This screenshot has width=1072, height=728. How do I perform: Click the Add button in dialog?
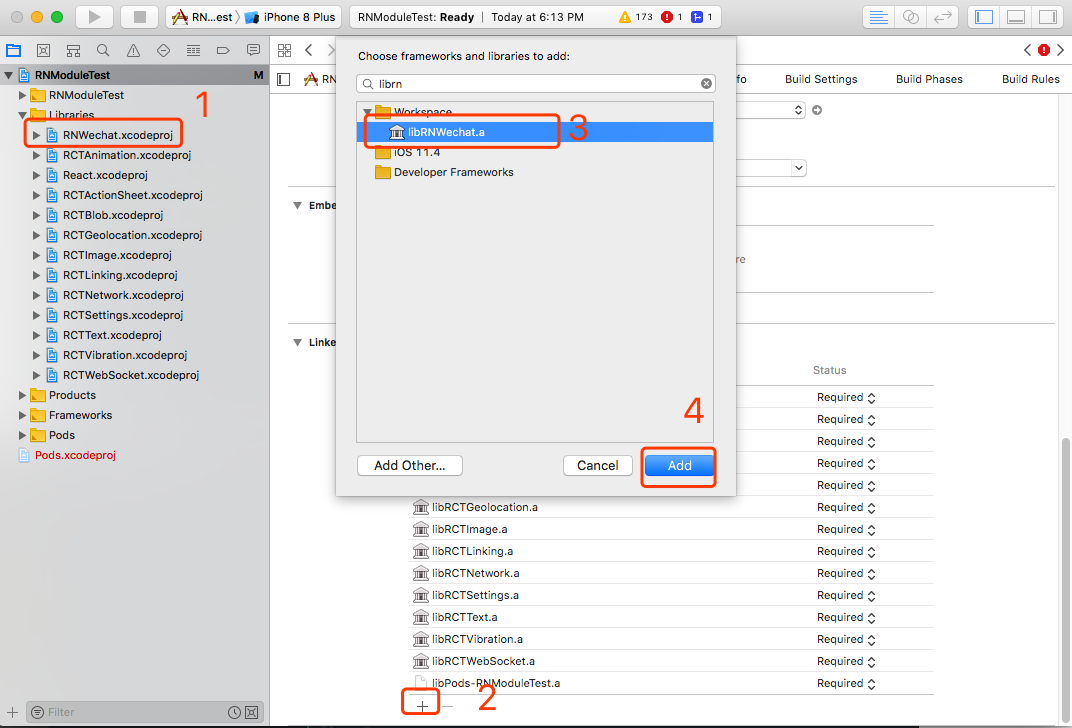click(679, 466)
